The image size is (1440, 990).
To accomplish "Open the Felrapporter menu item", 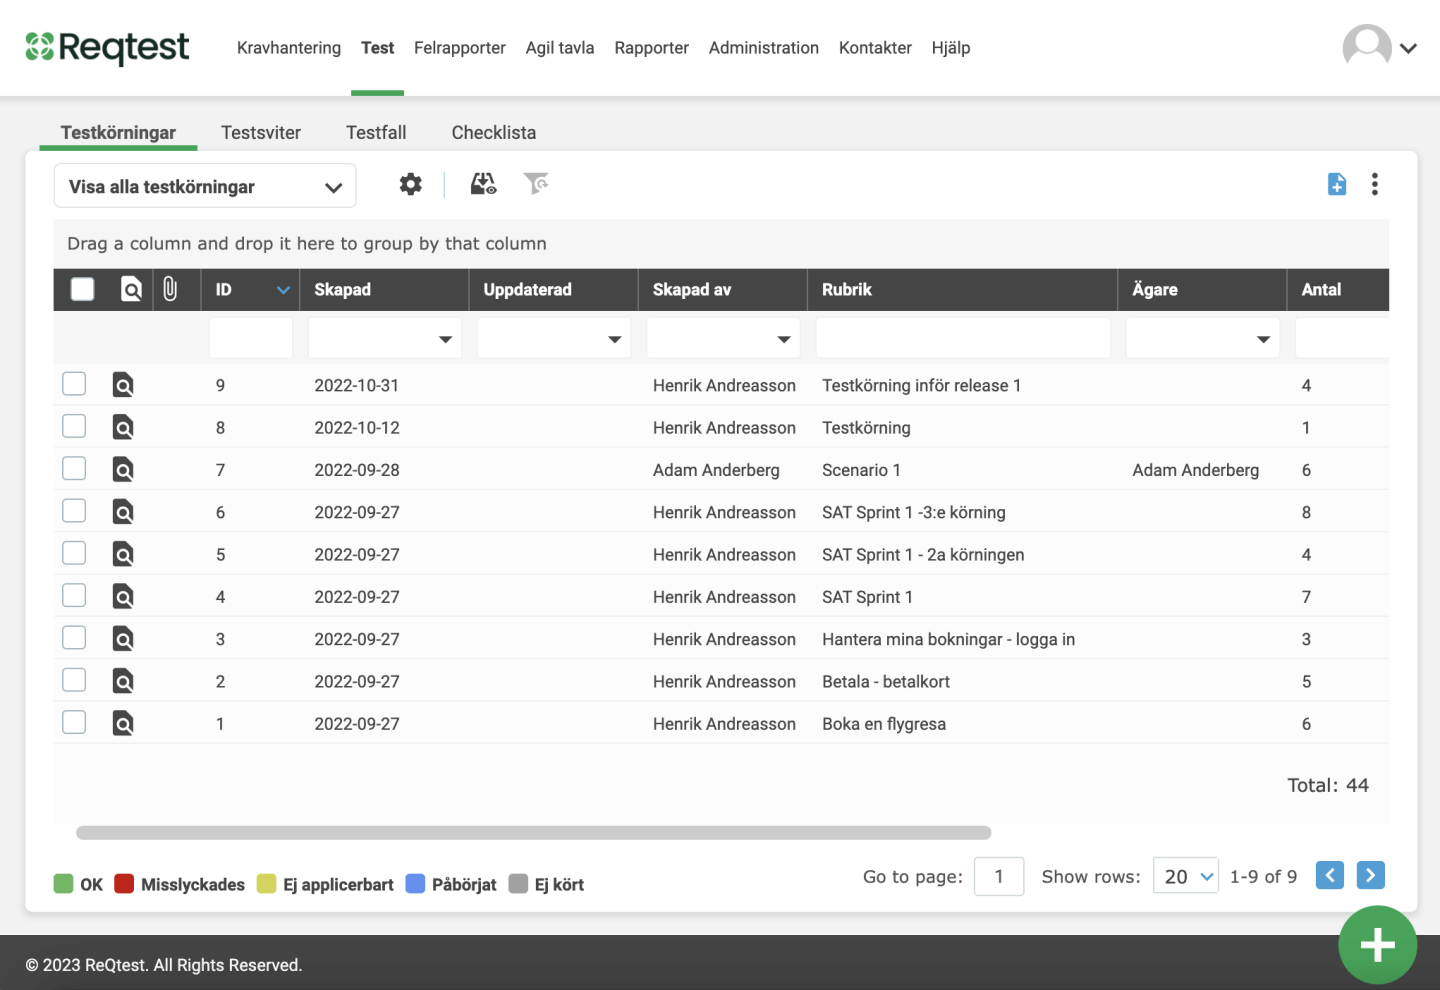I will 459,48.
